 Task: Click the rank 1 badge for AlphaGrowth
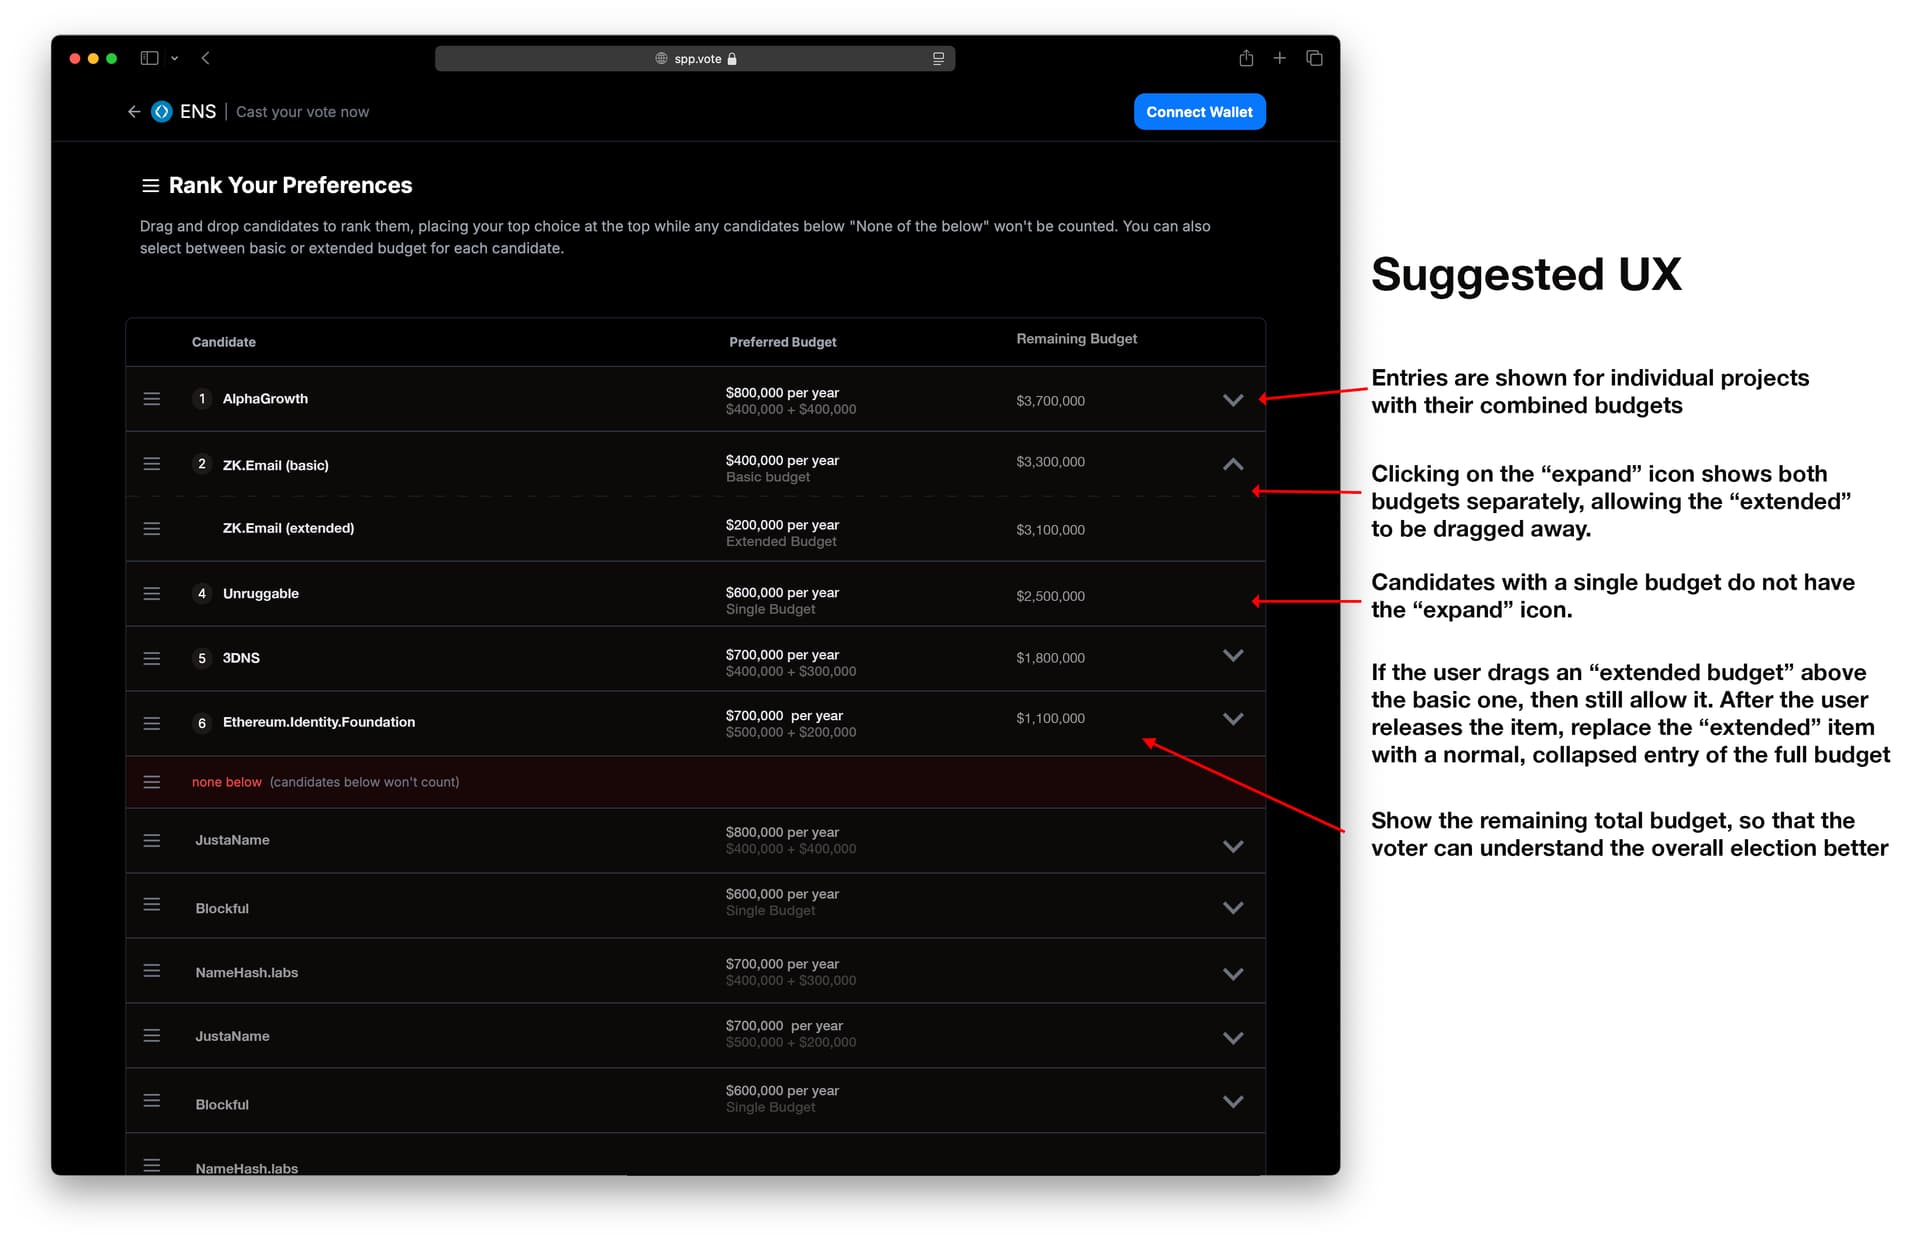[202, 399]
